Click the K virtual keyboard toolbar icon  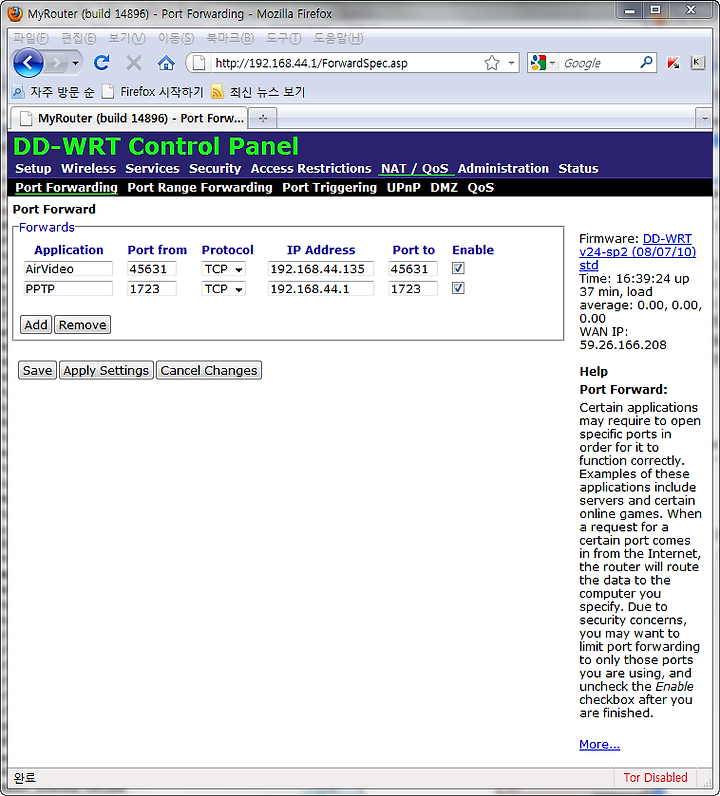[x=697, y=62]
